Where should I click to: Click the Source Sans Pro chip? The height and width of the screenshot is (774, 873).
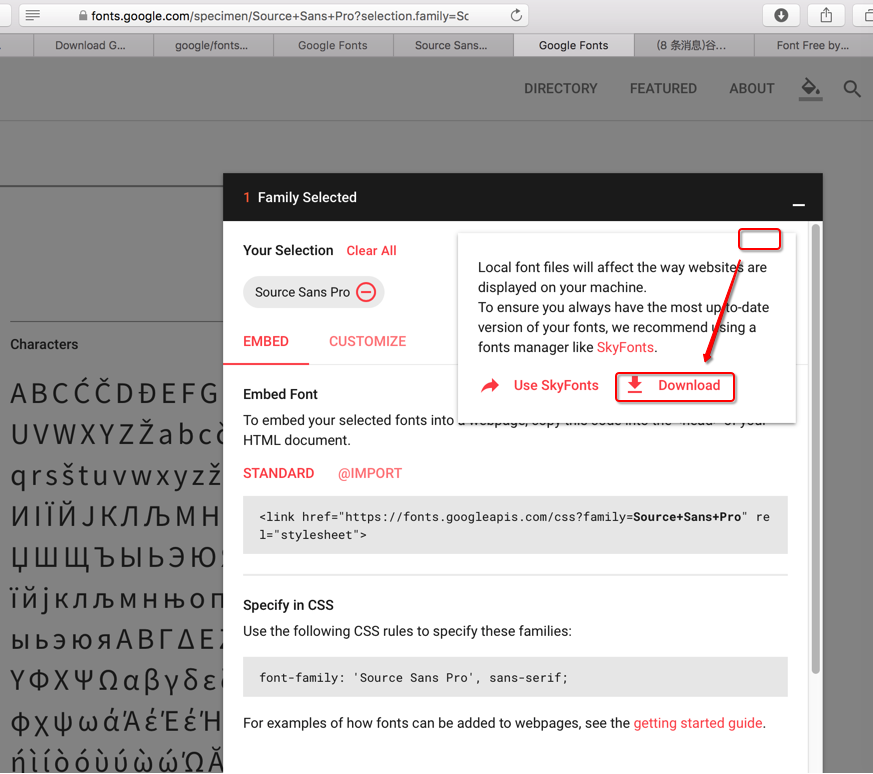click(x=313, y=292)
